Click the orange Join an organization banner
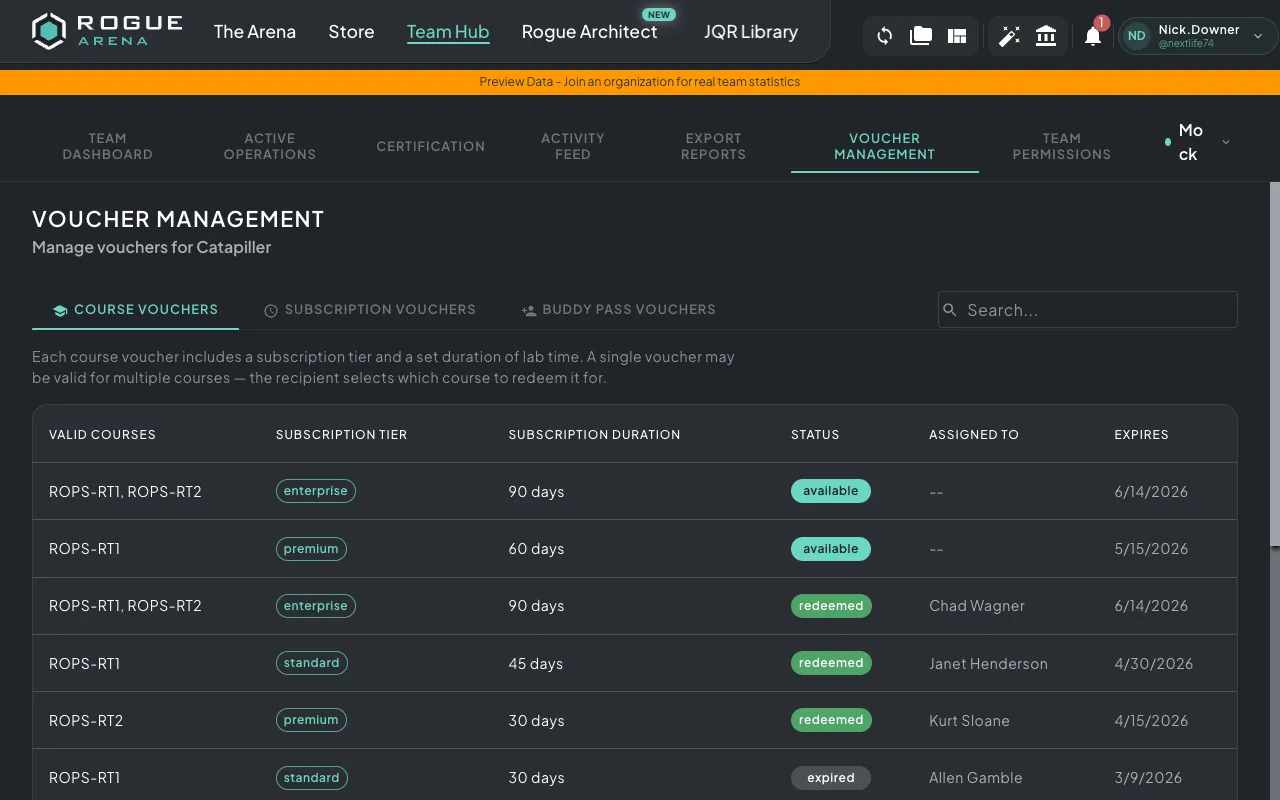1280x800 pixels. (640, 81)
